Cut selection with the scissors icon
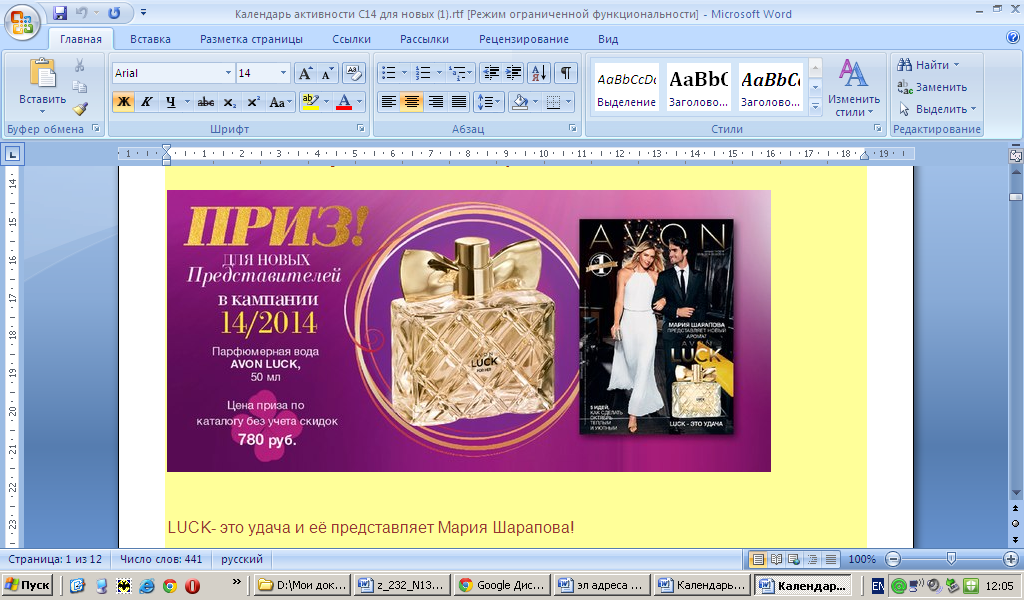This screenshot has height=600, width=1024. (x=80, y=65)
